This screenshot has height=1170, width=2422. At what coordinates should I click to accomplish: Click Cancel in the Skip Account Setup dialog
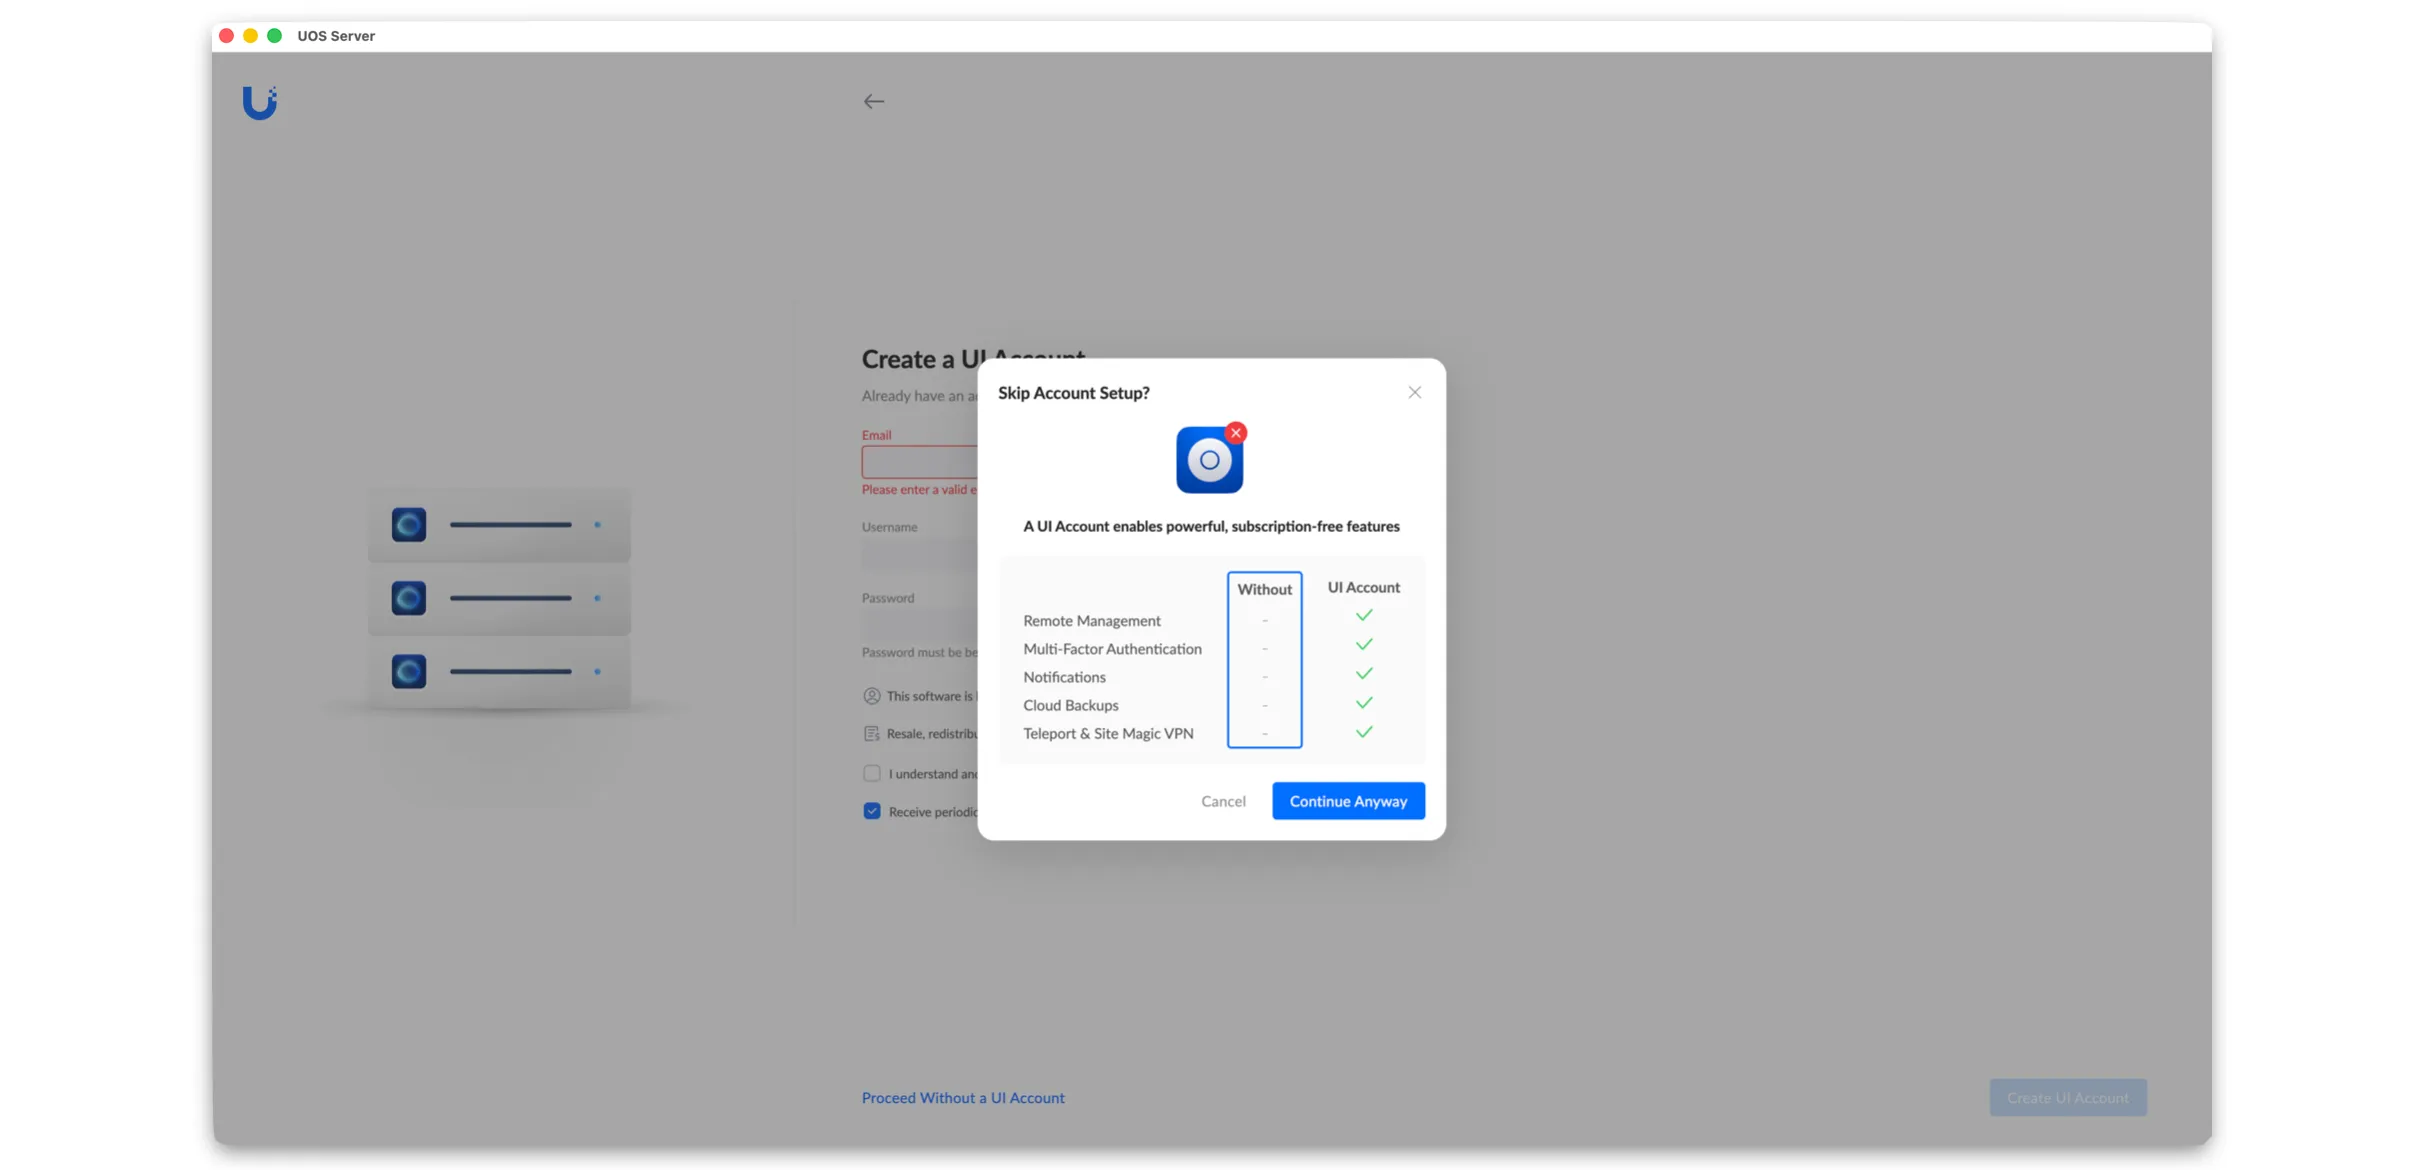[1223, 800]
